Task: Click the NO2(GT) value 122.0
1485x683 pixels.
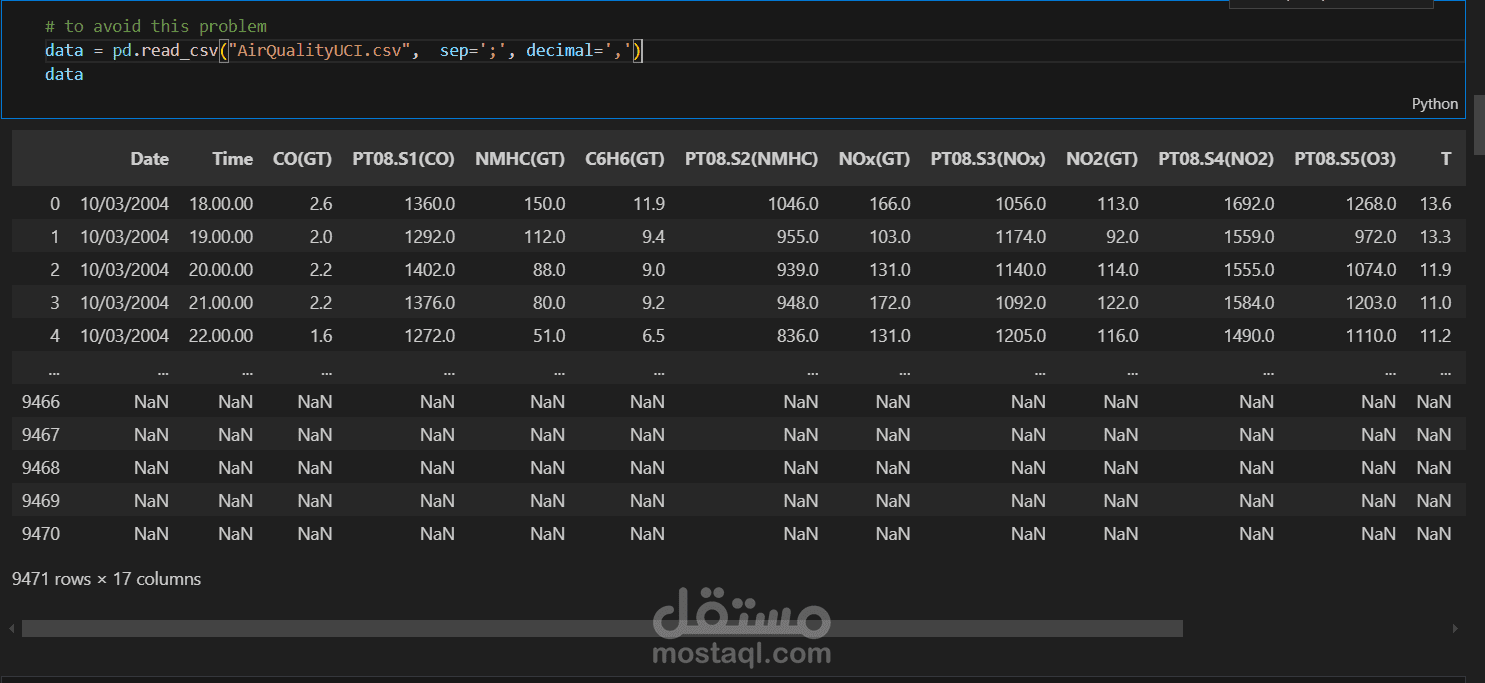Action: [1117, 303]
